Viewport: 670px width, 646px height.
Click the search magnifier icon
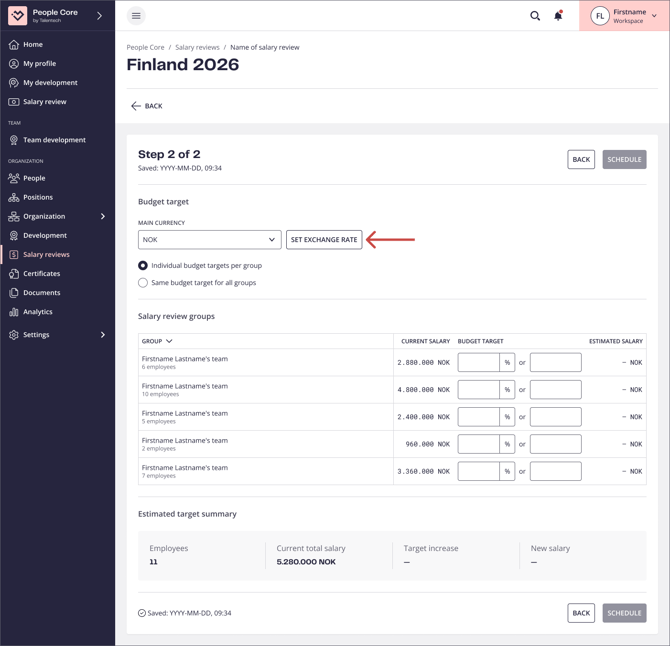535,16
